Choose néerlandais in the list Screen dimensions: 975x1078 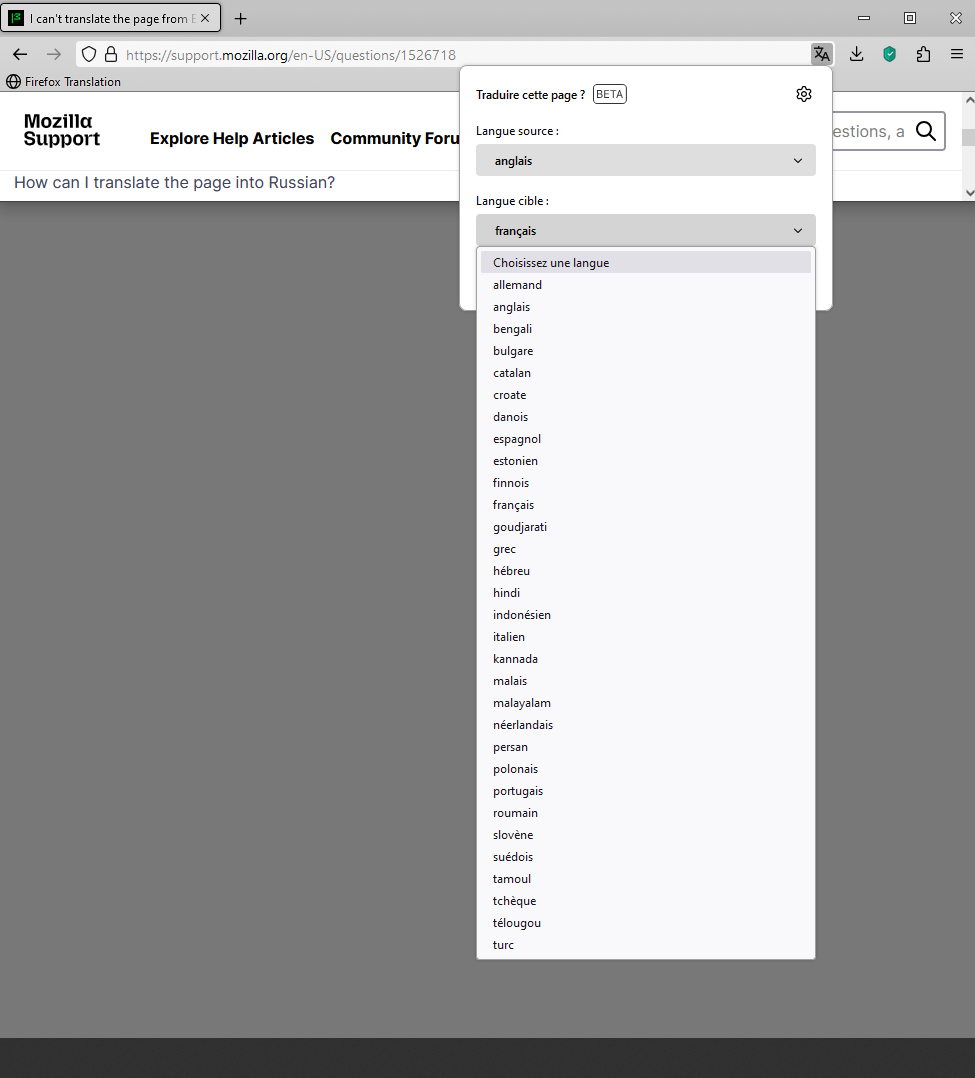[x=646, y=725]
